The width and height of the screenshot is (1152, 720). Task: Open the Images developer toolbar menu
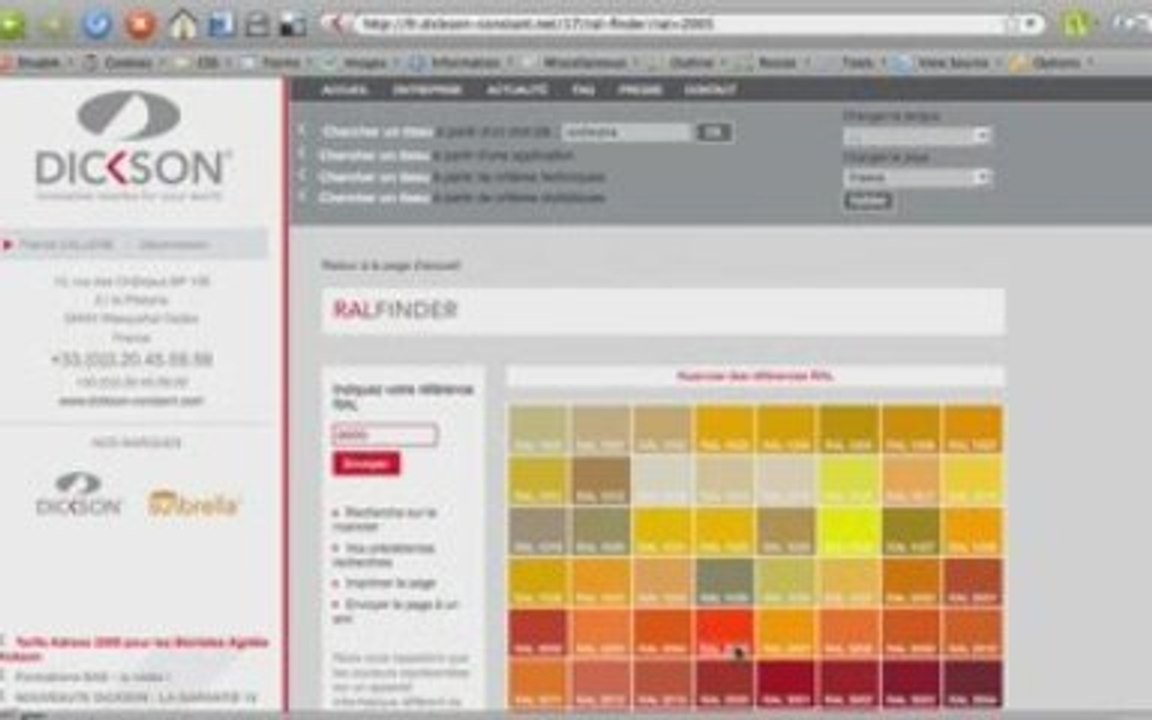coord(360,63)
